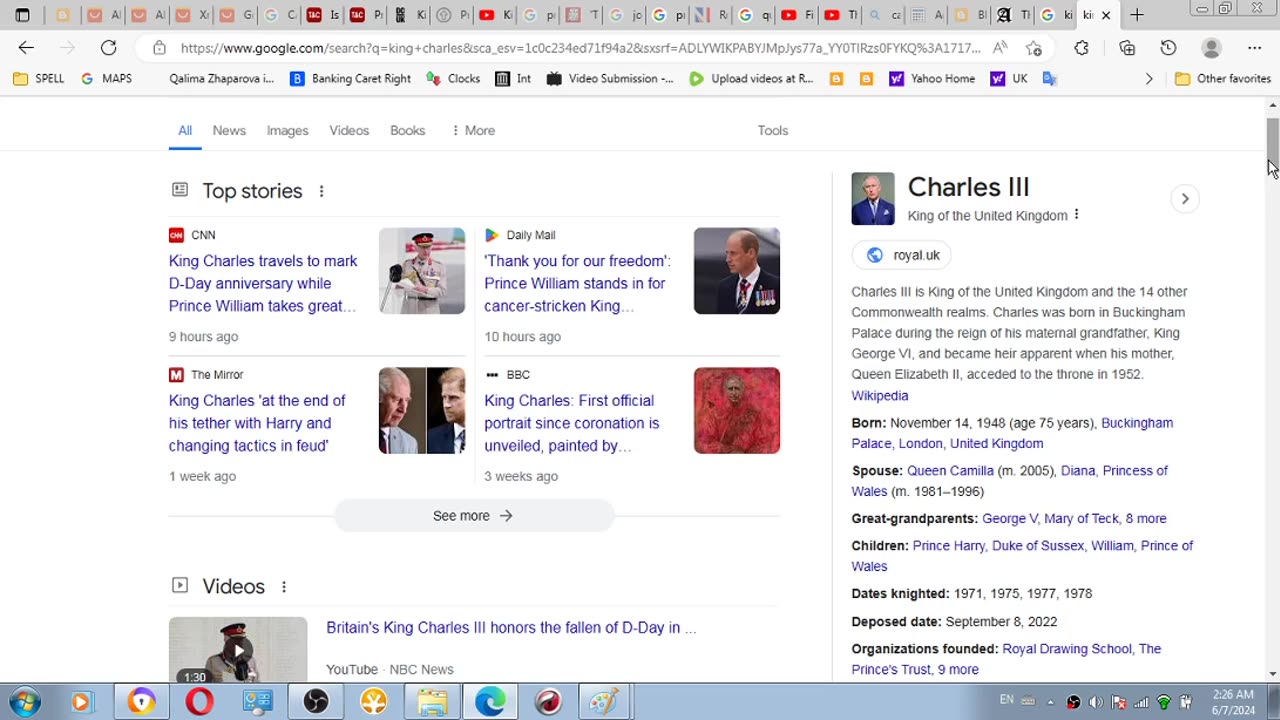Open Daily Mail Prince William story
The width and height of the screenshot is (1280, 720).
577,283
